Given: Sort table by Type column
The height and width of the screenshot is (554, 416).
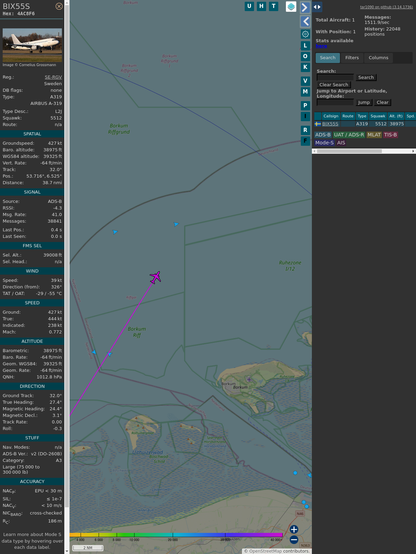Looking at the screenshot, I should [x=362, y=116].
